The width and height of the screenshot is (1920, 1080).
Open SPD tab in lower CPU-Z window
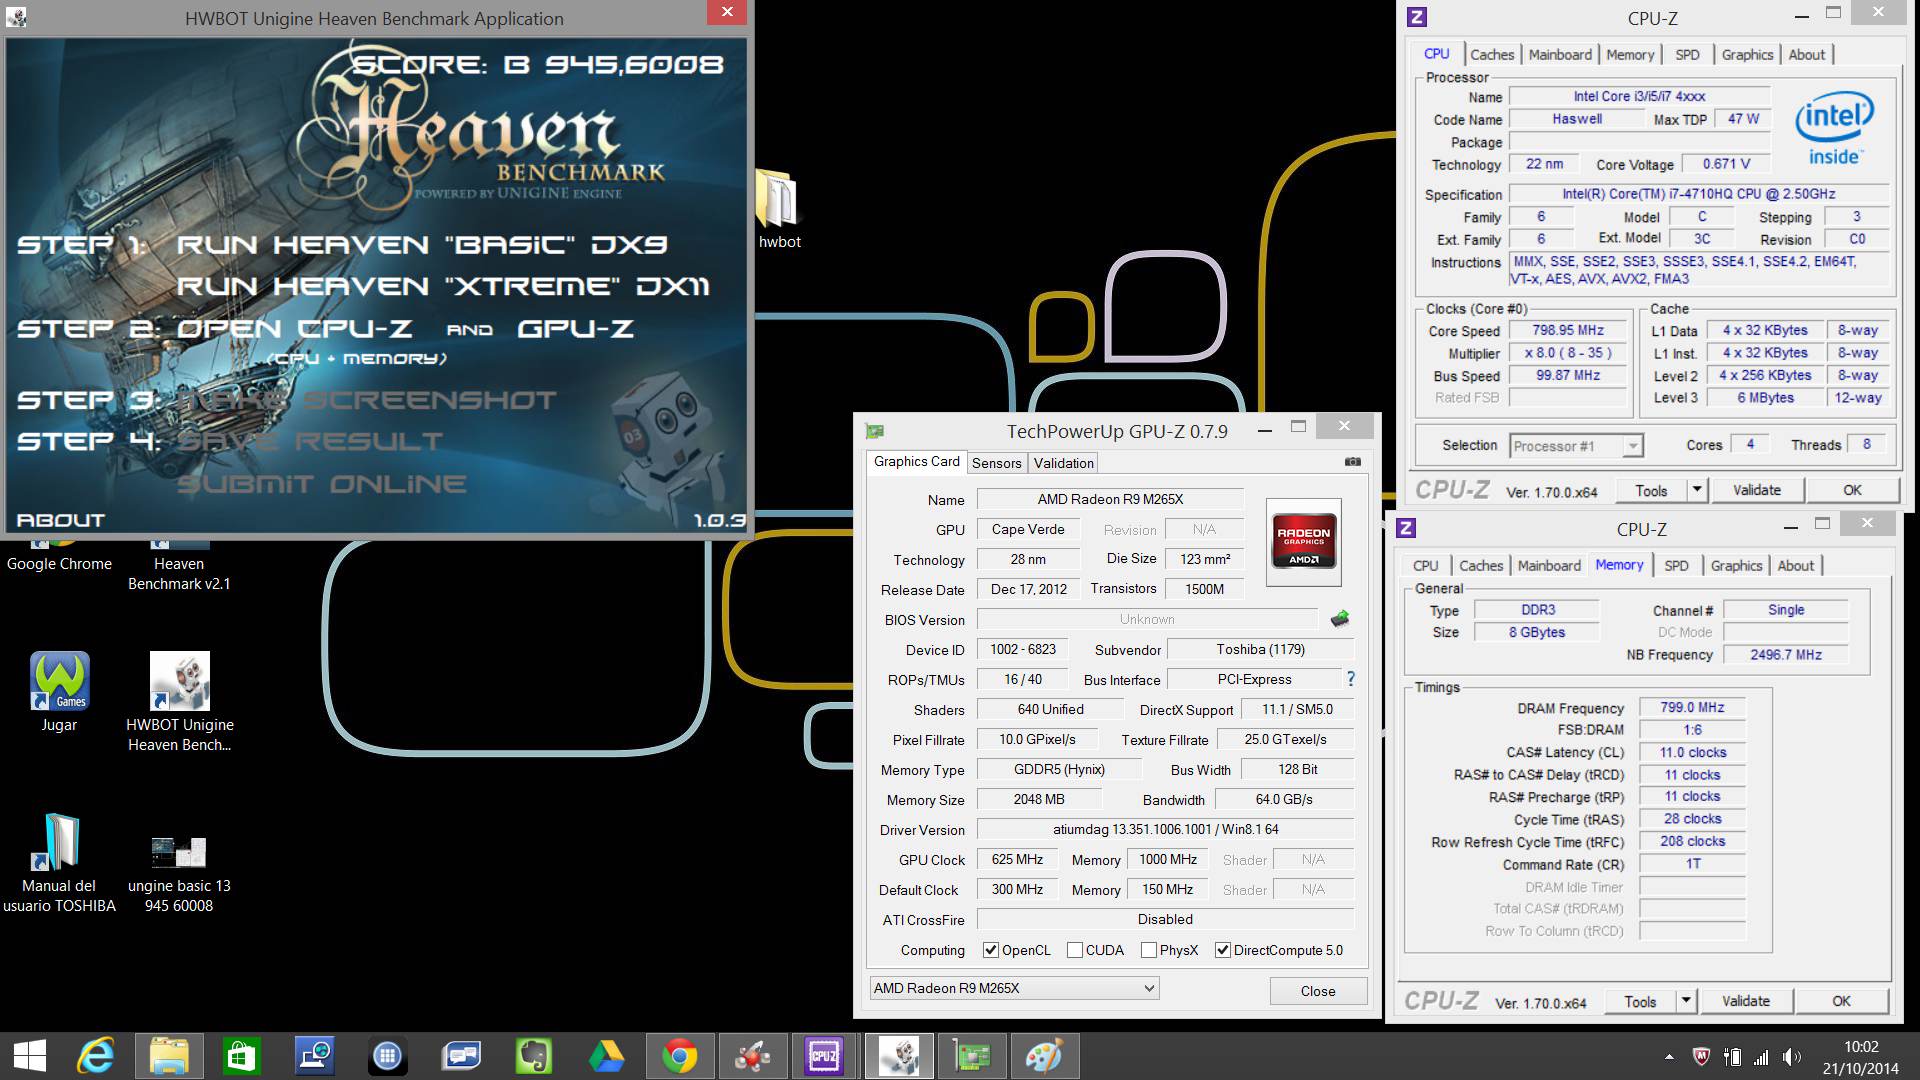pos(1676,566)
